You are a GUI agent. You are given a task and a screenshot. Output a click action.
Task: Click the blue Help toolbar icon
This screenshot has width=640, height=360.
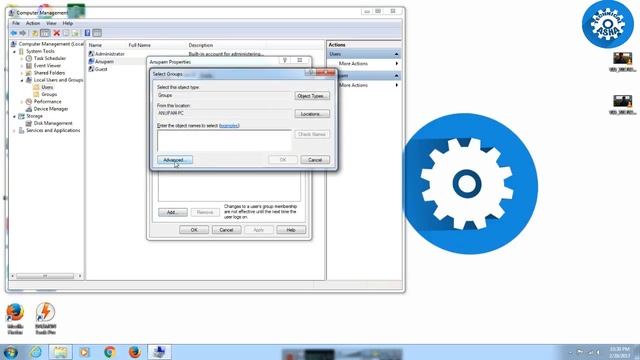[x=87, y=33]
